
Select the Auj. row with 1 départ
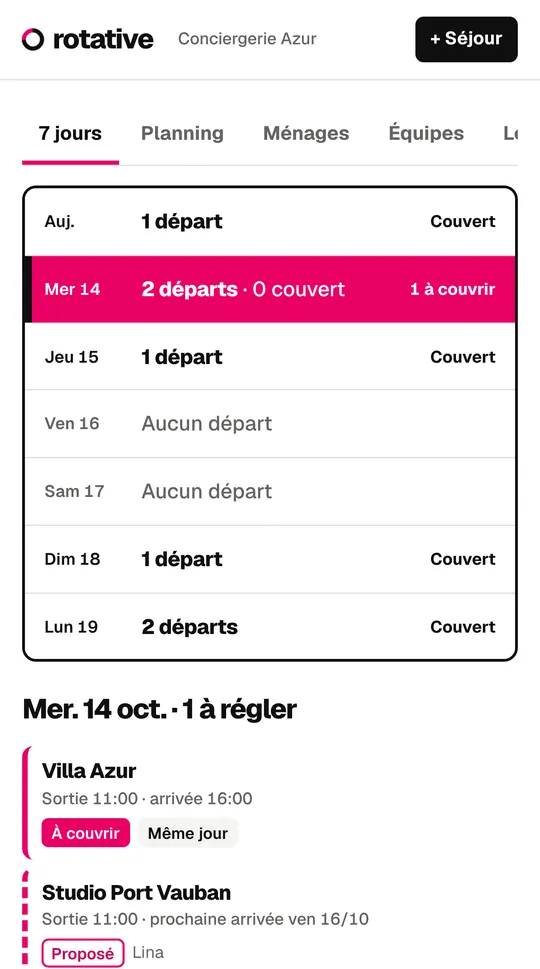point(270,222)
